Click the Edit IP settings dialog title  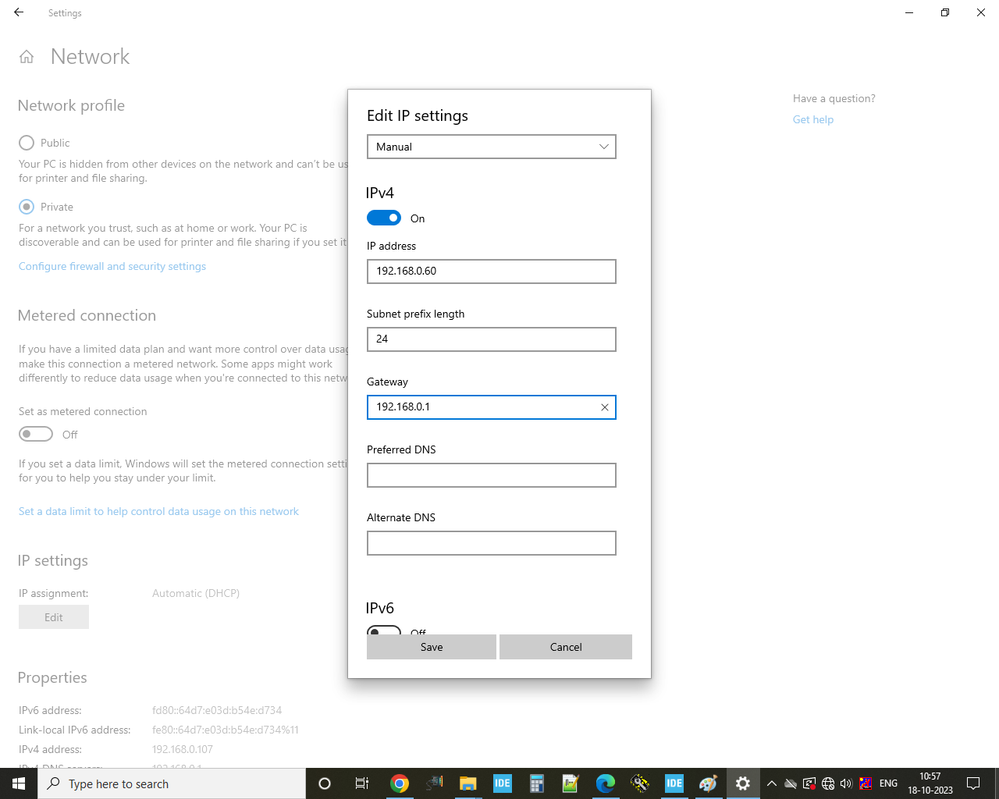pos(417,115)
